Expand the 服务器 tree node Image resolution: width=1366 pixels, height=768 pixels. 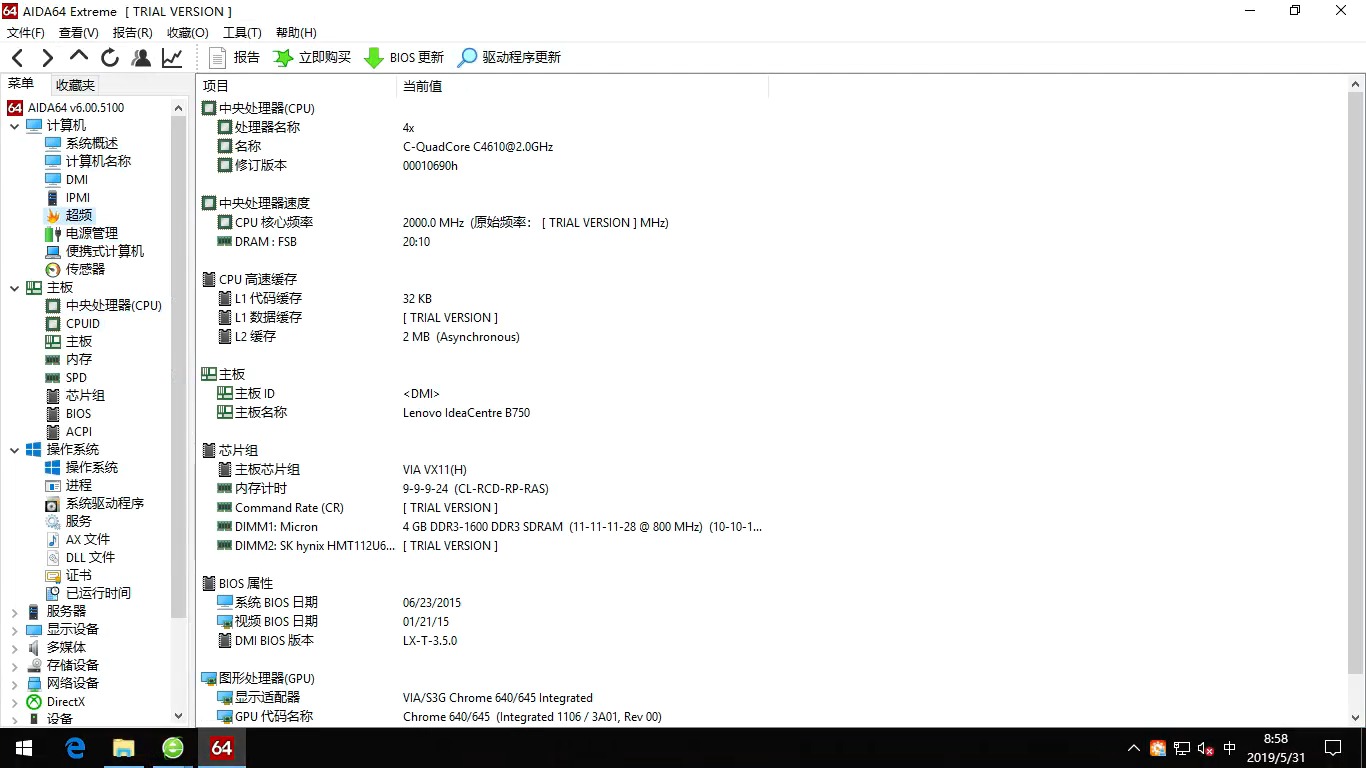pyautogui.click(x=14, y=612)
